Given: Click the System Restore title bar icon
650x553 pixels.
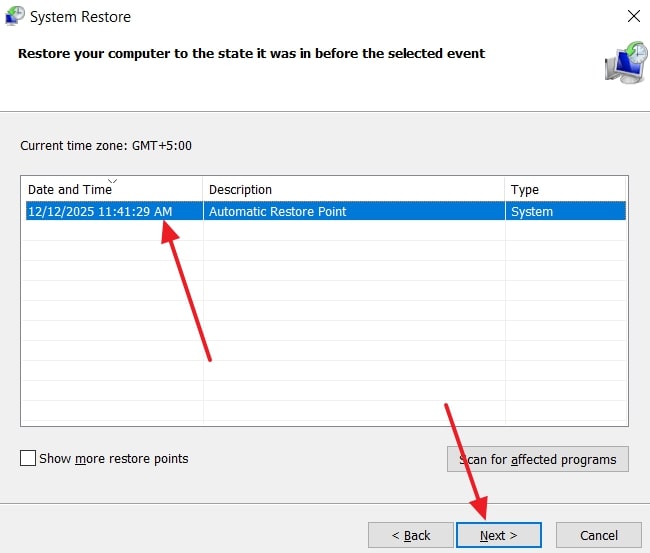Looking at the screenshot, I should tap(15, 16).
